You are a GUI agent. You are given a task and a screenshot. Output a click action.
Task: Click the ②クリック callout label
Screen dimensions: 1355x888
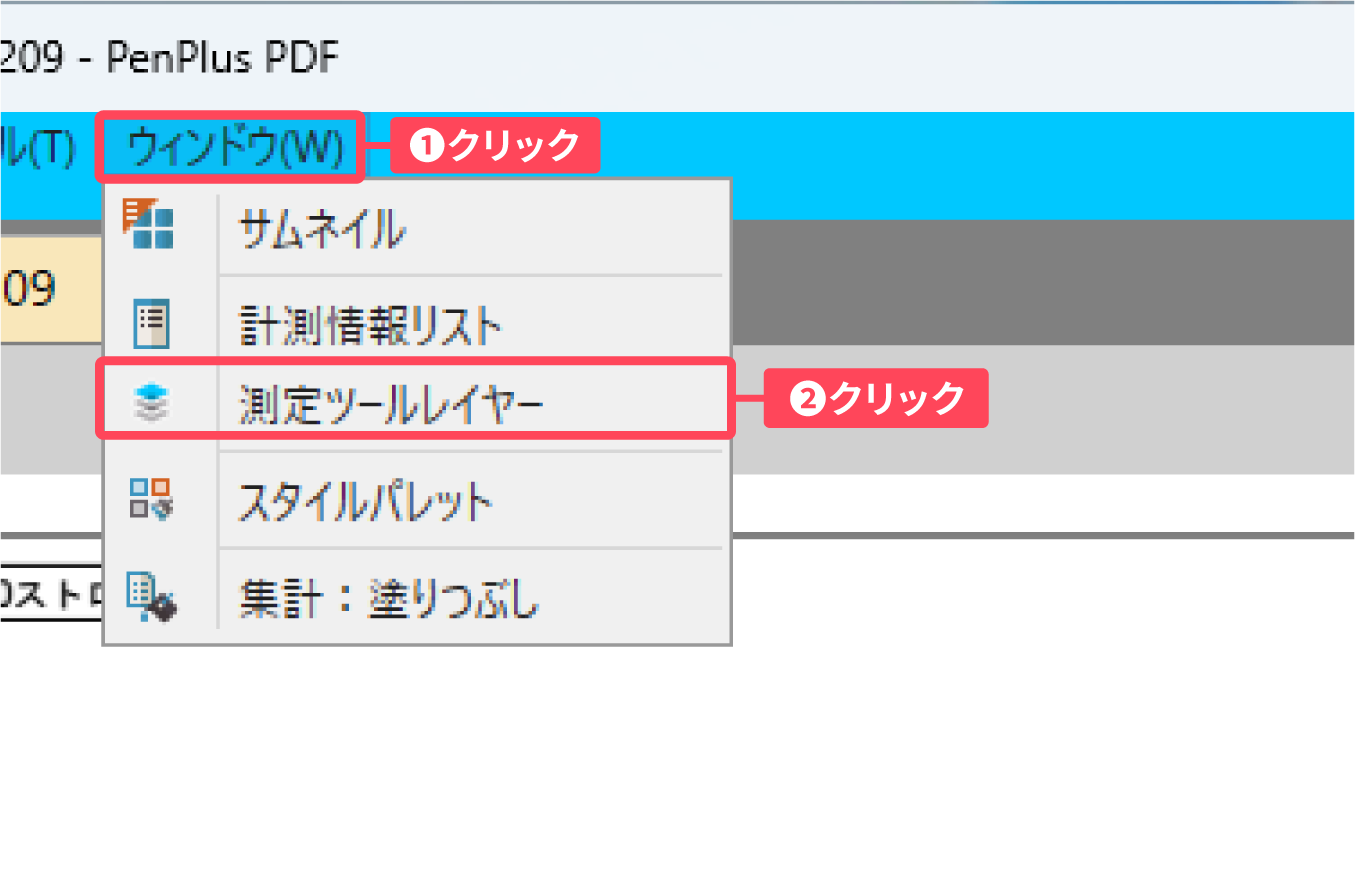coord(876,398)
